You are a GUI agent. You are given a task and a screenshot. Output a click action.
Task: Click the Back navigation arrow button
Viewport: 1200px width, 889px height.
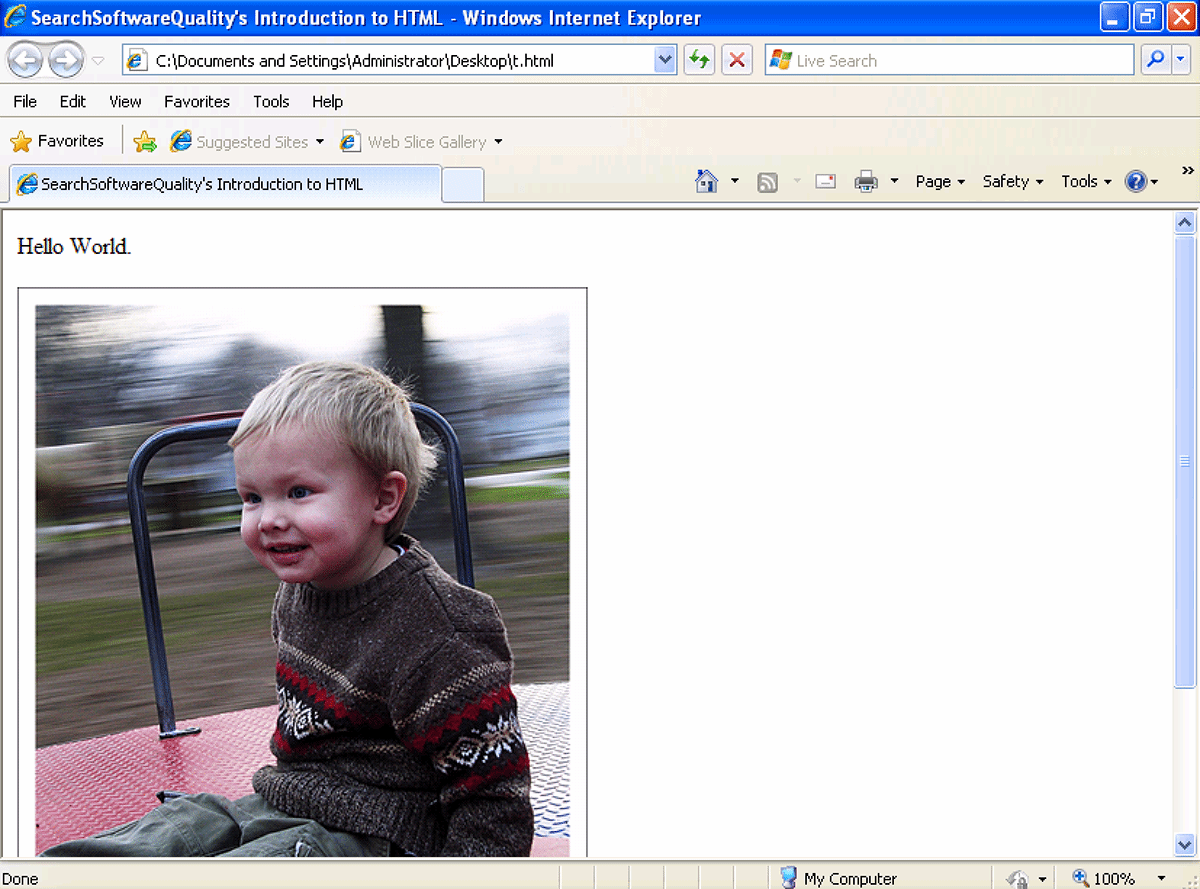[26, 61]
